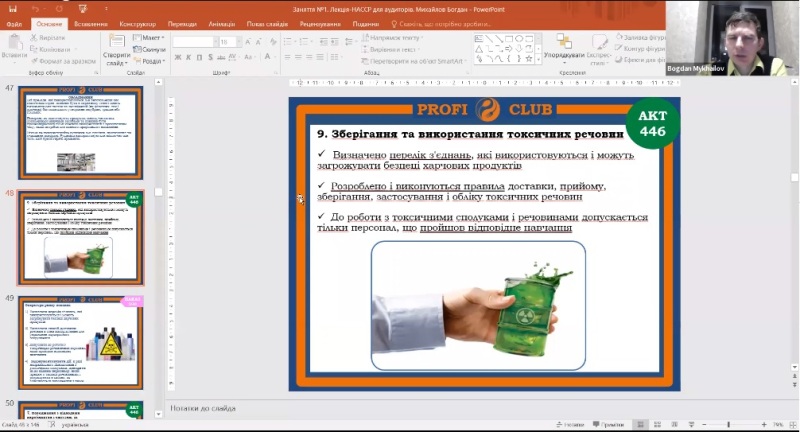Screen dimensions: 800x432
Task: Justify text alignment icon
Action: click(x=320, y=57)
